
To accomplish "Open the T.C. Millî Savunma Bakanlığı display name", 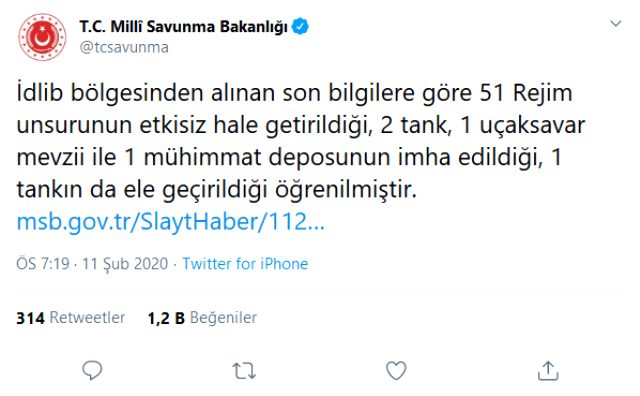I will [x=184, y=27].
